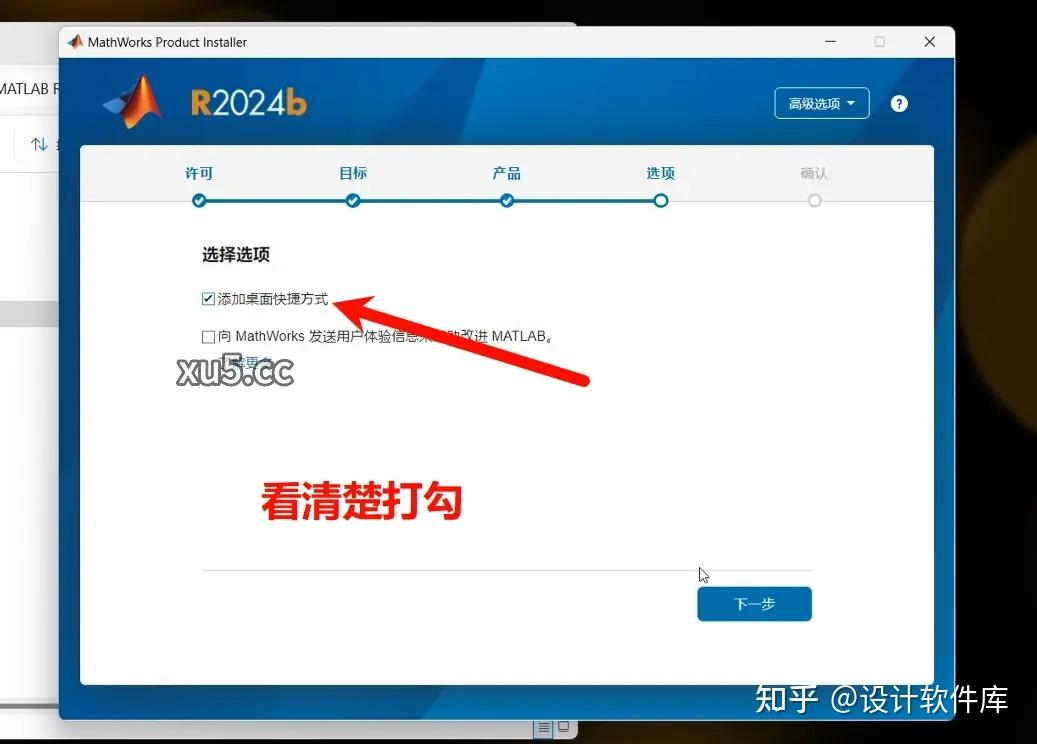Click the completed checkmark circle under 许可
The height and width of the screenshot is (744, 1037).
point(199,200)
